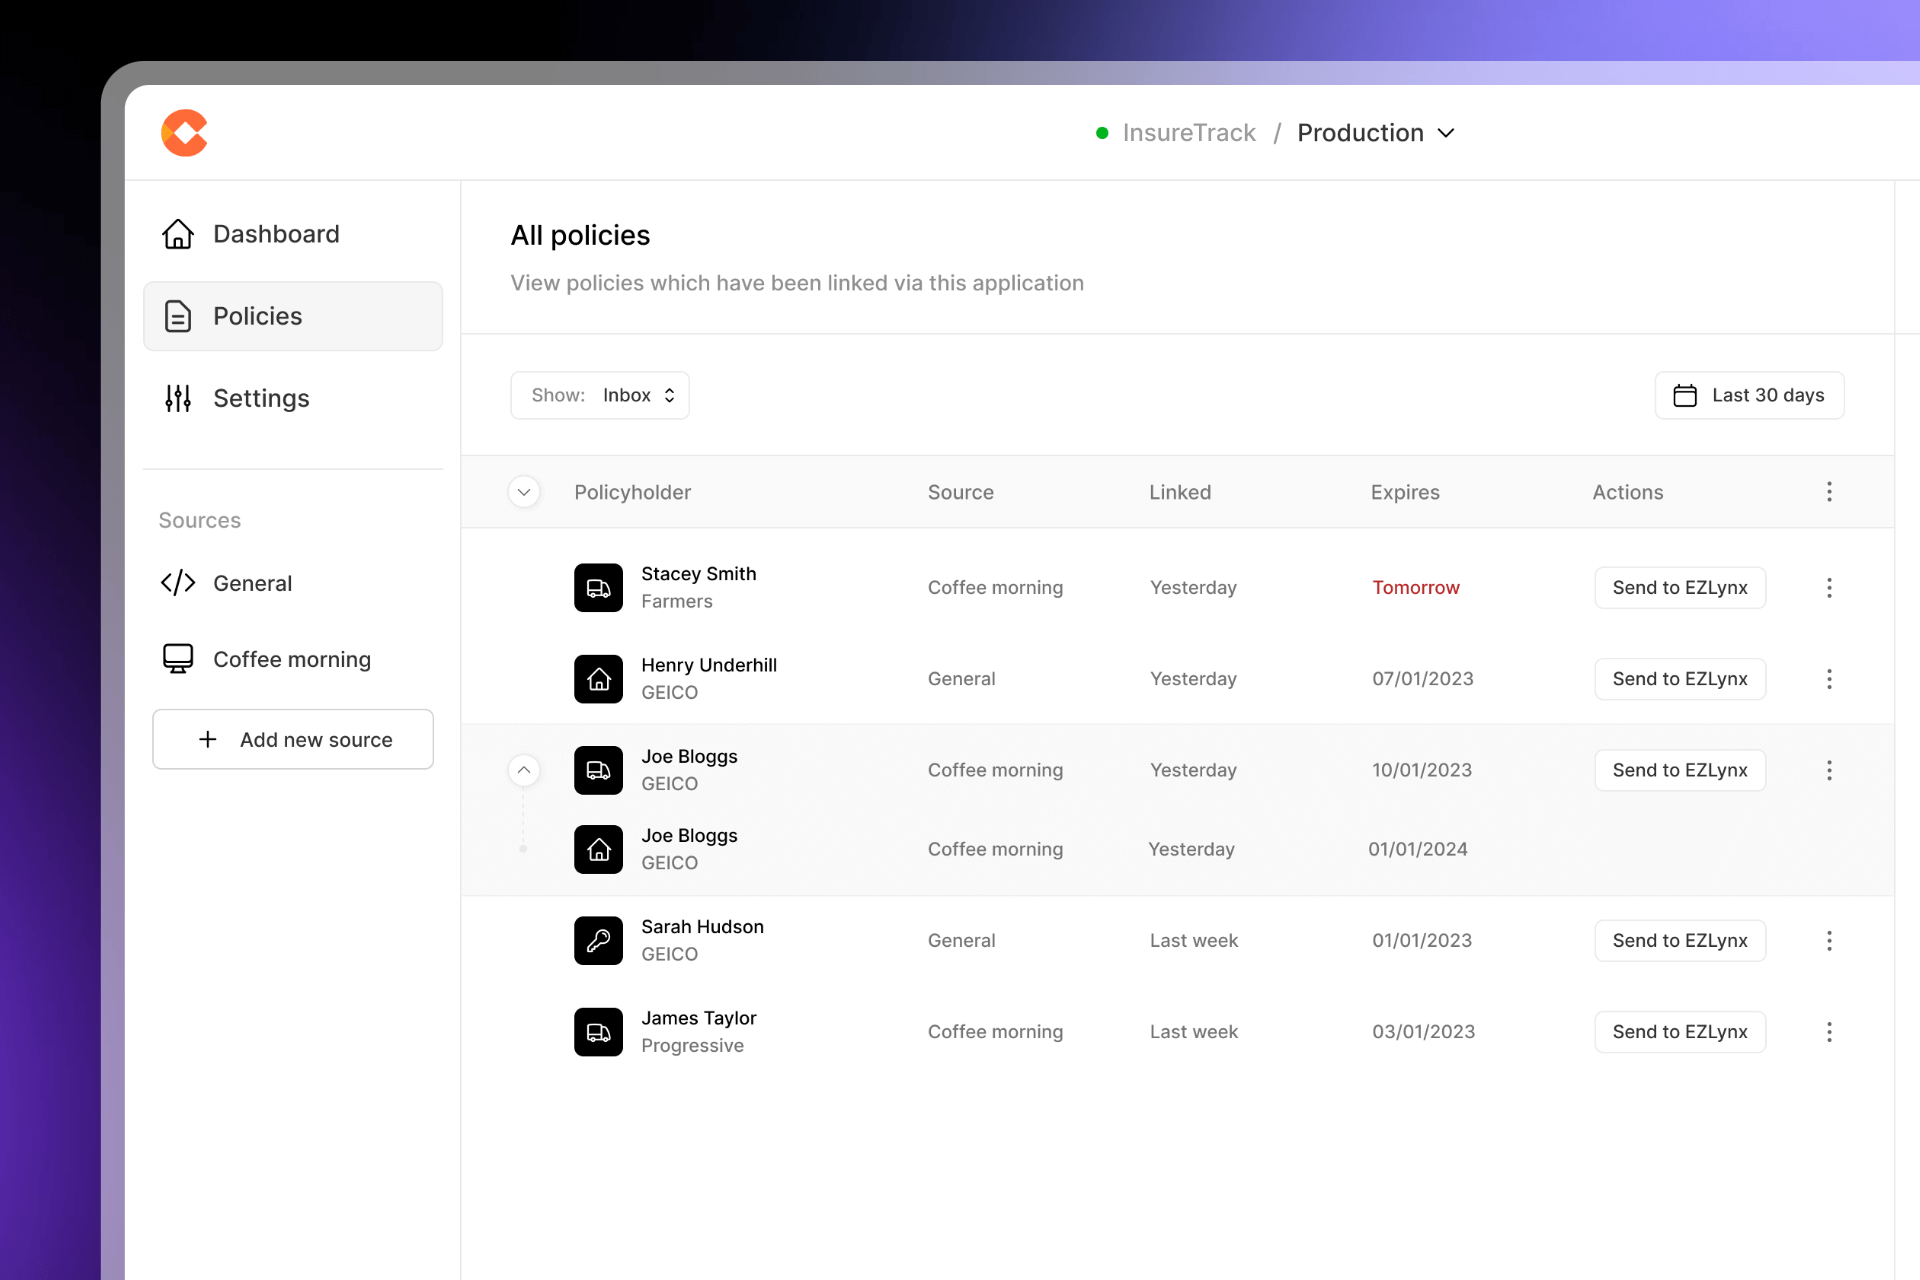Open the Production environment dropdown
Screen dimensions: 1920x1280
coord(1376,133)
